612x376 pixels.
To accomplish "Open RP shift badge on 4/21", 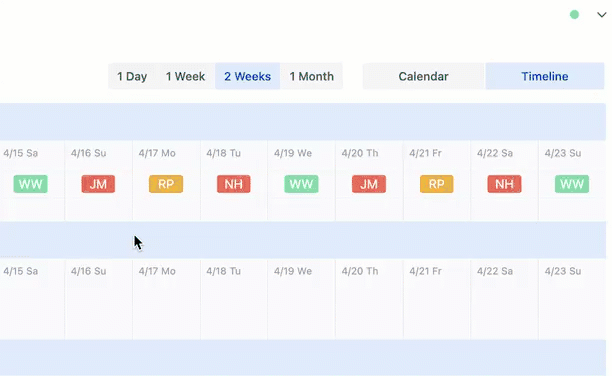I will pyautogui.click(x=437, y=184).
